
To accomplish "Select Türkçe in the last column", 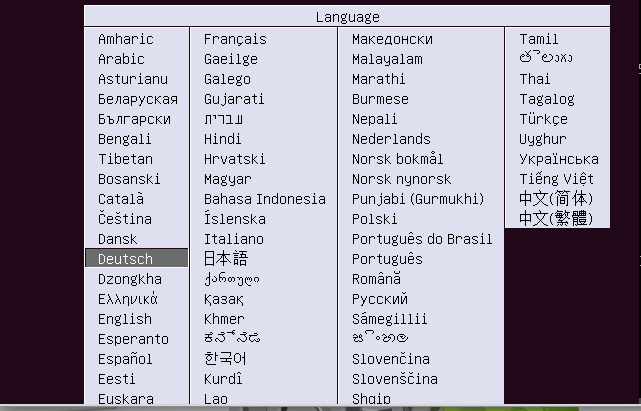I will tap(543, 119).
